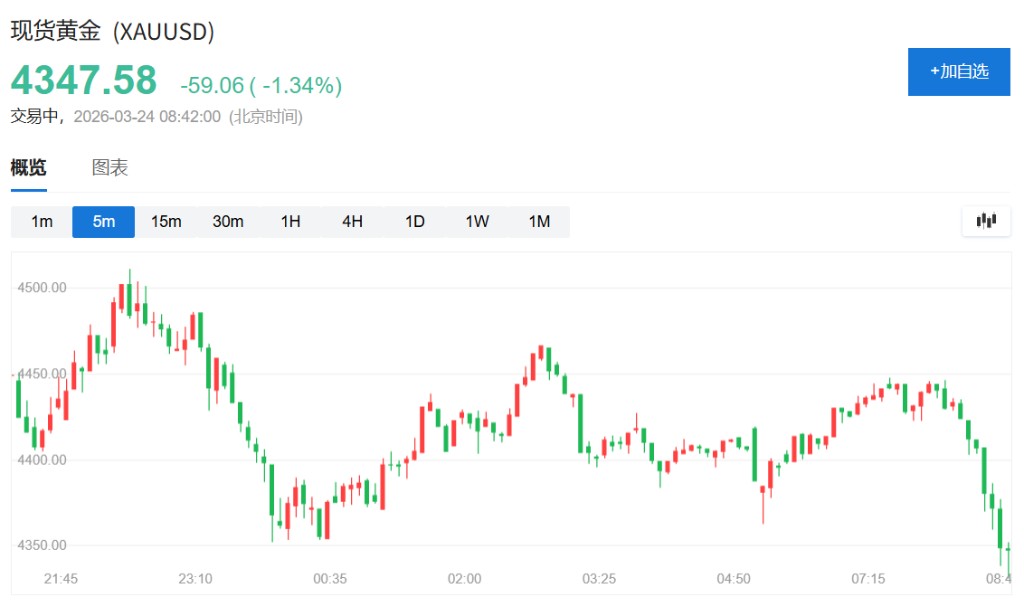
Task: Select the 1W weekly interval
Action: 477,222
